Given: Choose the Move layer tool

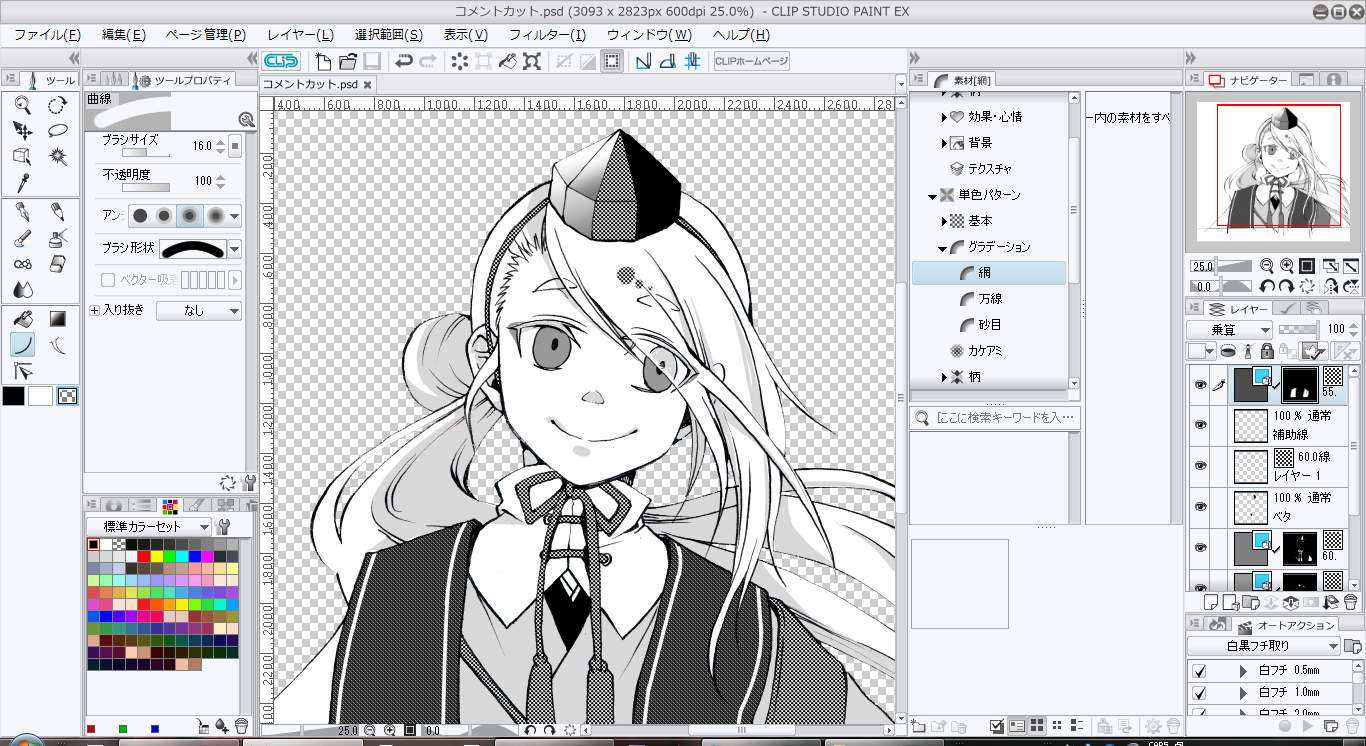Looking at the screenshot, I should [22, 130].
